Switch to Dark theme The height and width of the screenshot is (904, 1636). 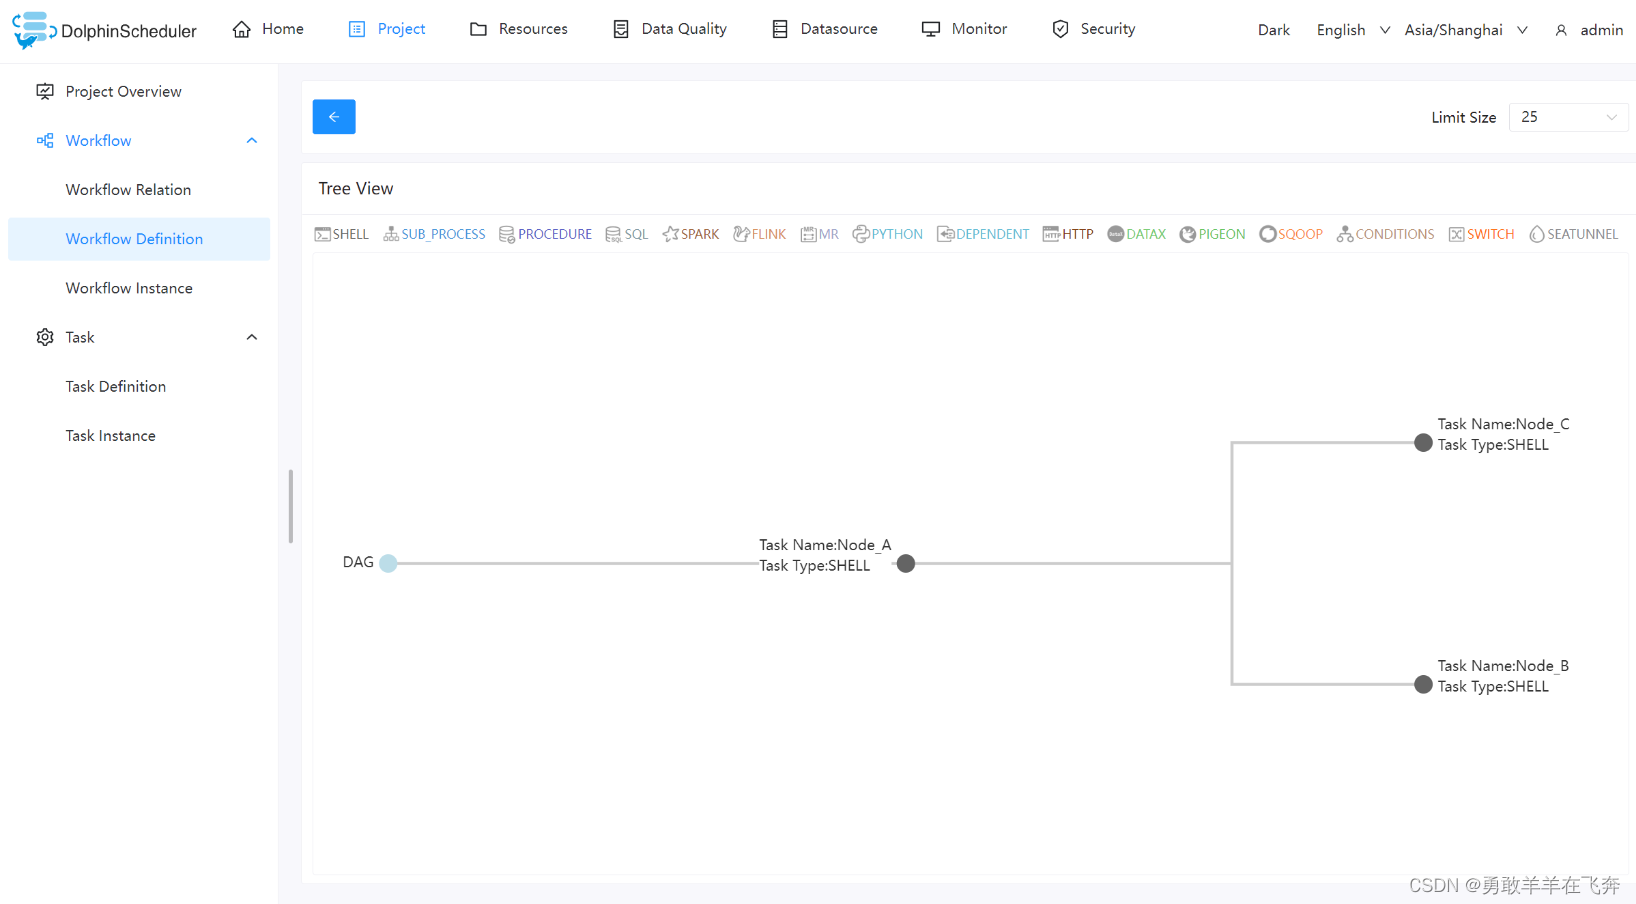[x=1273, y=30]
